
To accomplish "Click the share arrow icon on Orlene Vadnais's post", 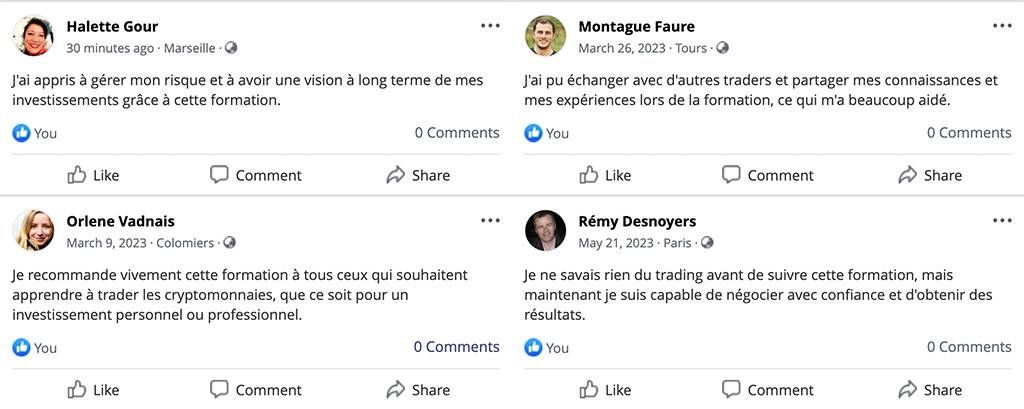I will coord(396,389).
